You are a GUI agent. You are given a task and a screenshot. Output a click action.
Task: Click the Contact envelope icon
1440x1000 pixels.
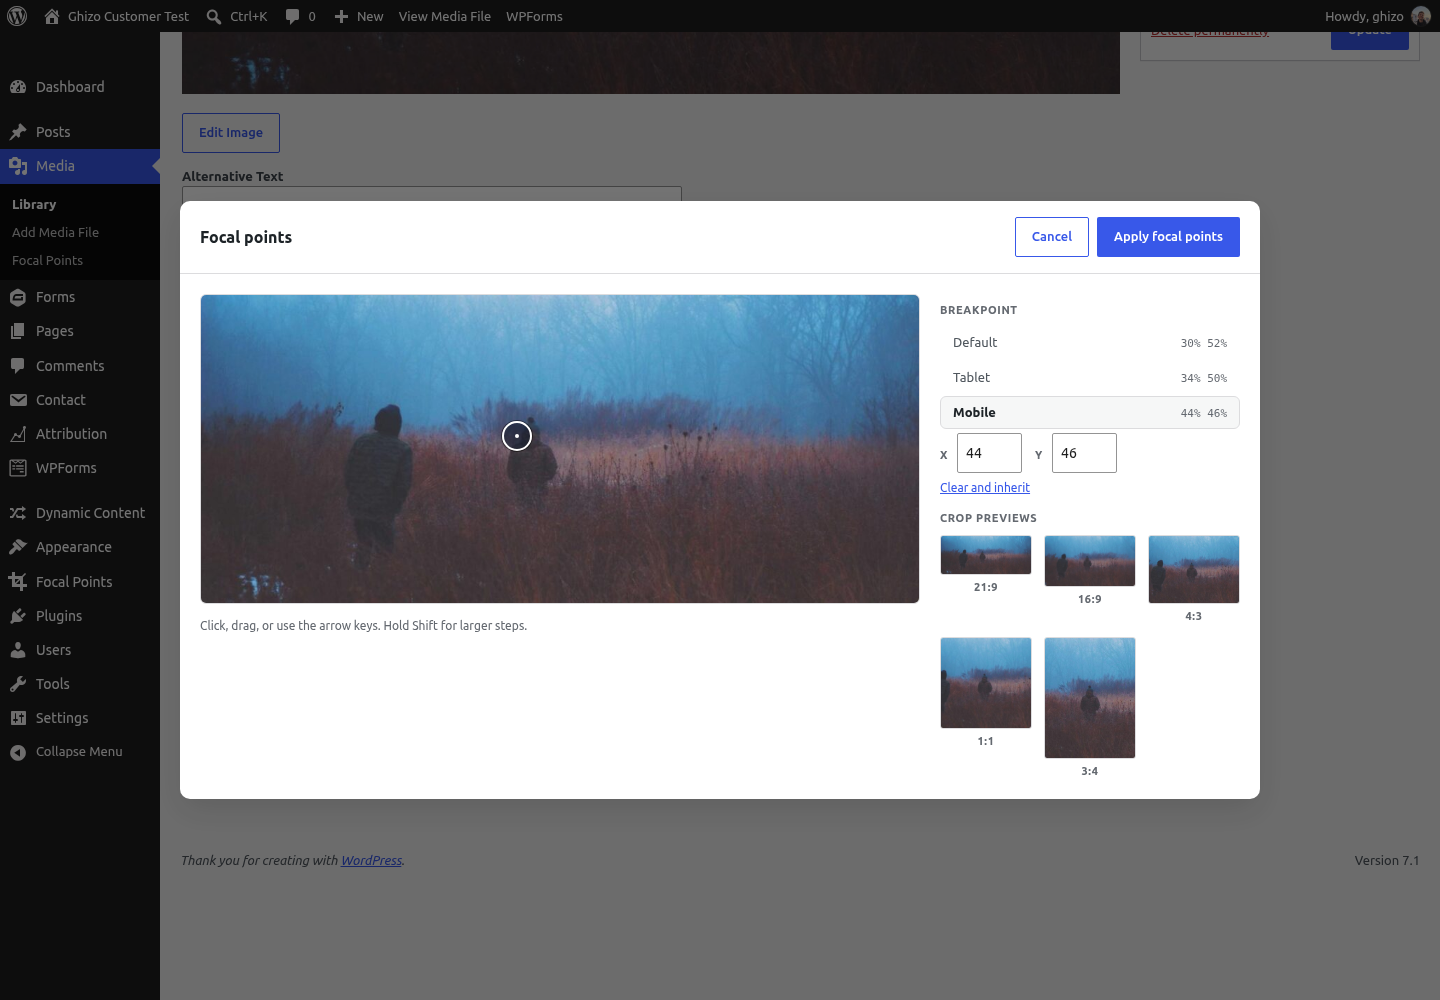[18, 400]
